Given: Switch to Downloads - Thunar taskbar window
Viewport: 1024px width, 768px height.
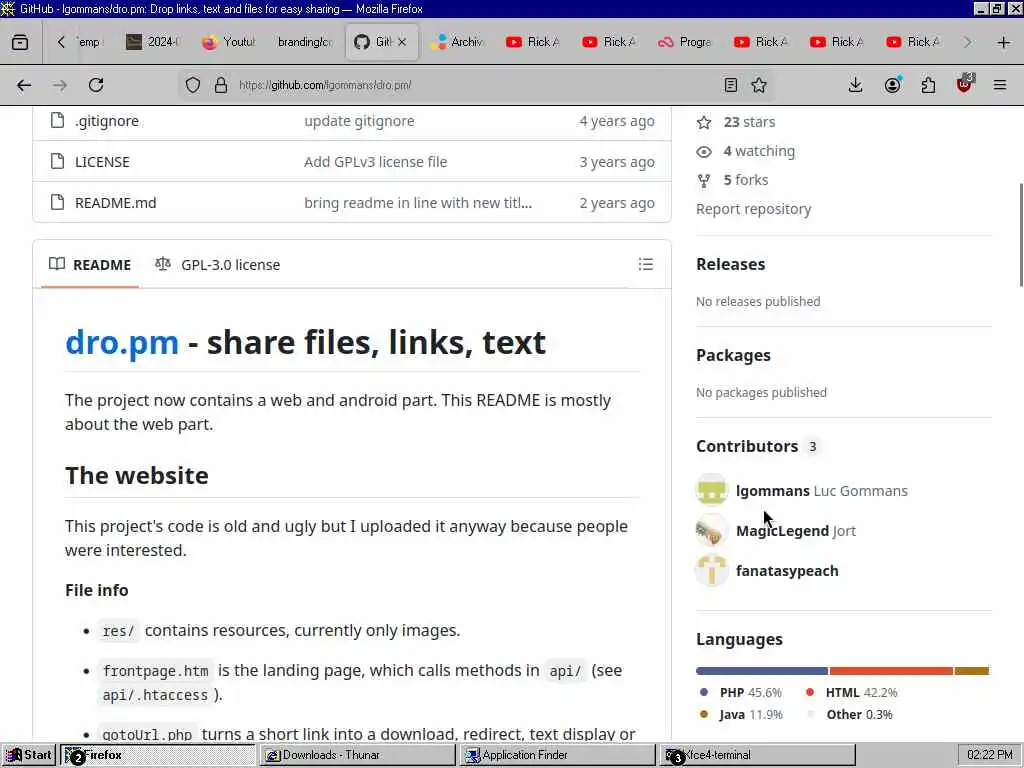Looking at the screenshot, I should click(357, 755).
